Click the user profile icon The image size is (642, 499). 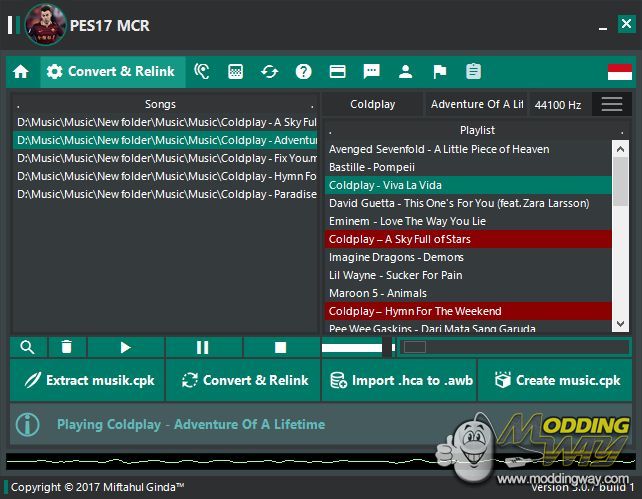click(405, 72)
